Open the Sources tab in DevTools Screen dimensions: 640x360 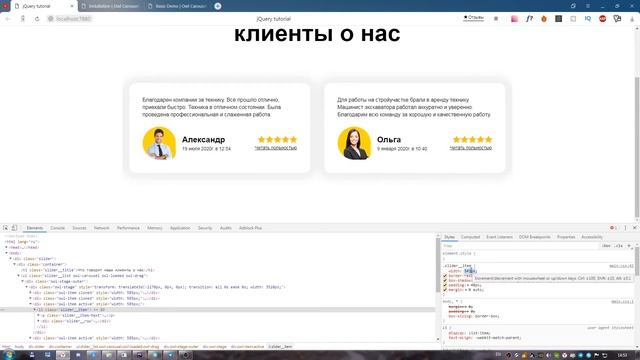[x=79, y=228]
